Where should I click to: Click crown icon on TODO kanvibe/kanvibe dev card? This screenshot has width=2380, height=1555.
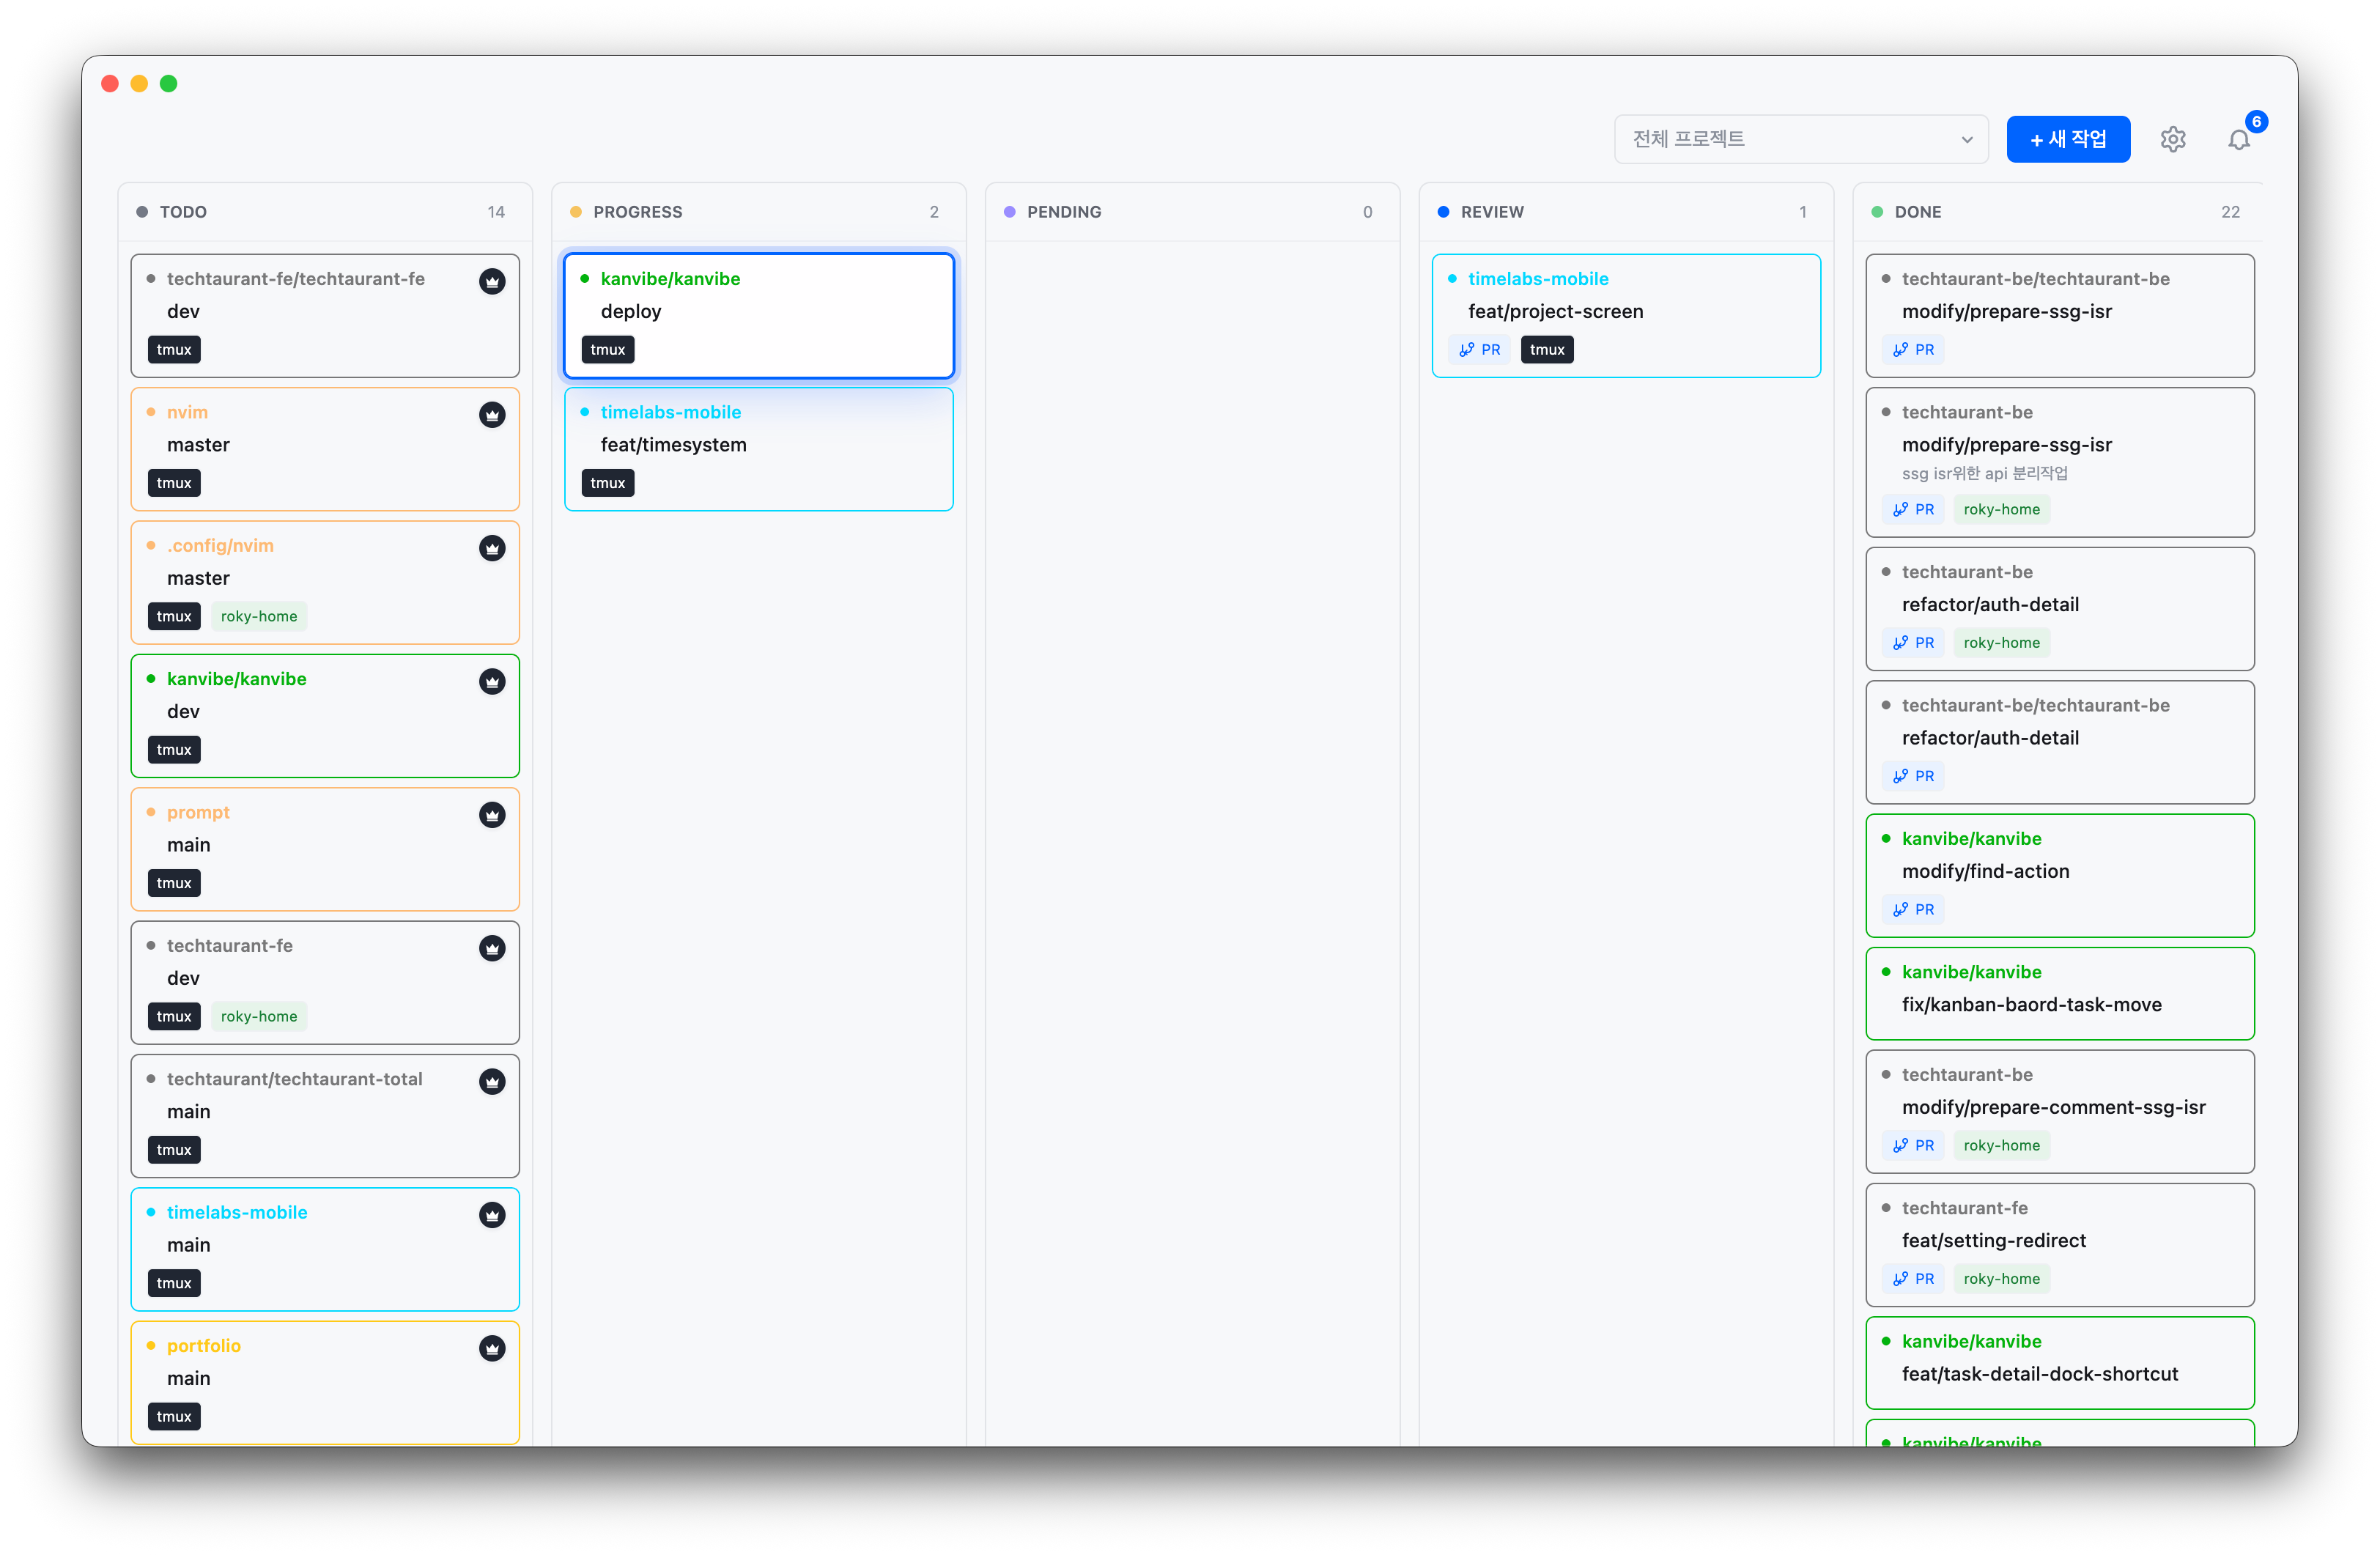pyautogui.click(x=492, y=681)
